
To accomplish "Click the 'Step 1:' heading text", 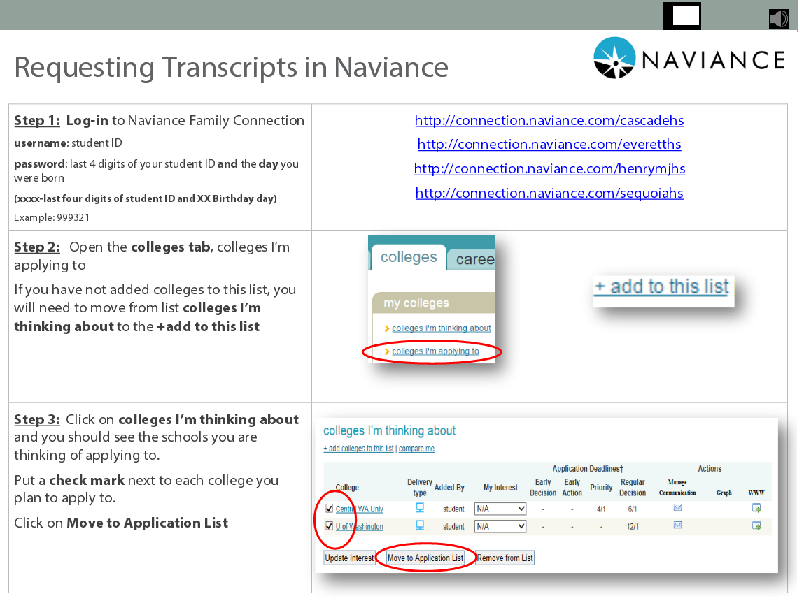I will pos(37,120).
